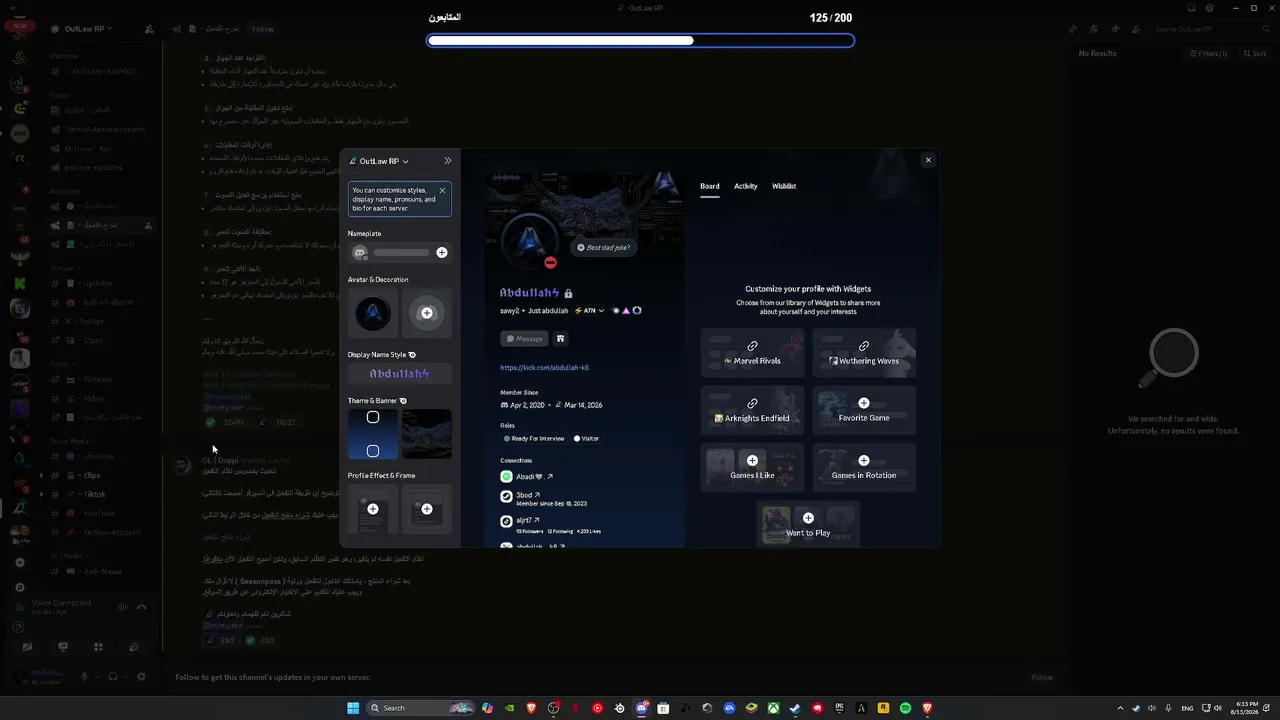Add a profile effect

373,509
